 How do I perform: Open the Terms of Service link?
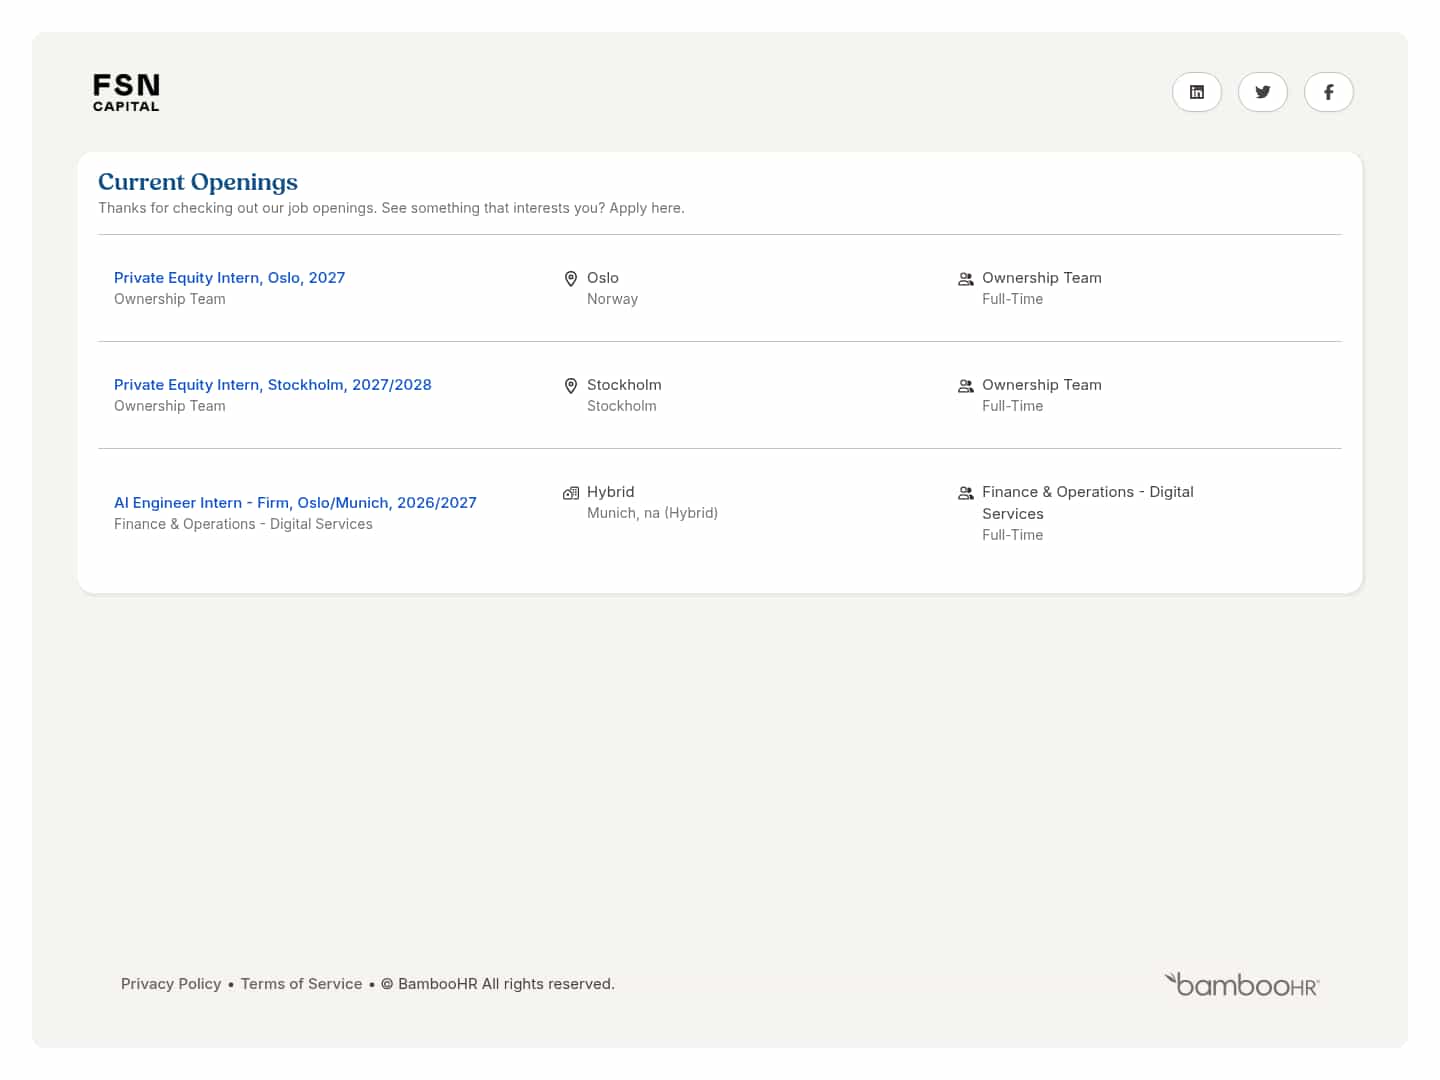tap(302, 984)
